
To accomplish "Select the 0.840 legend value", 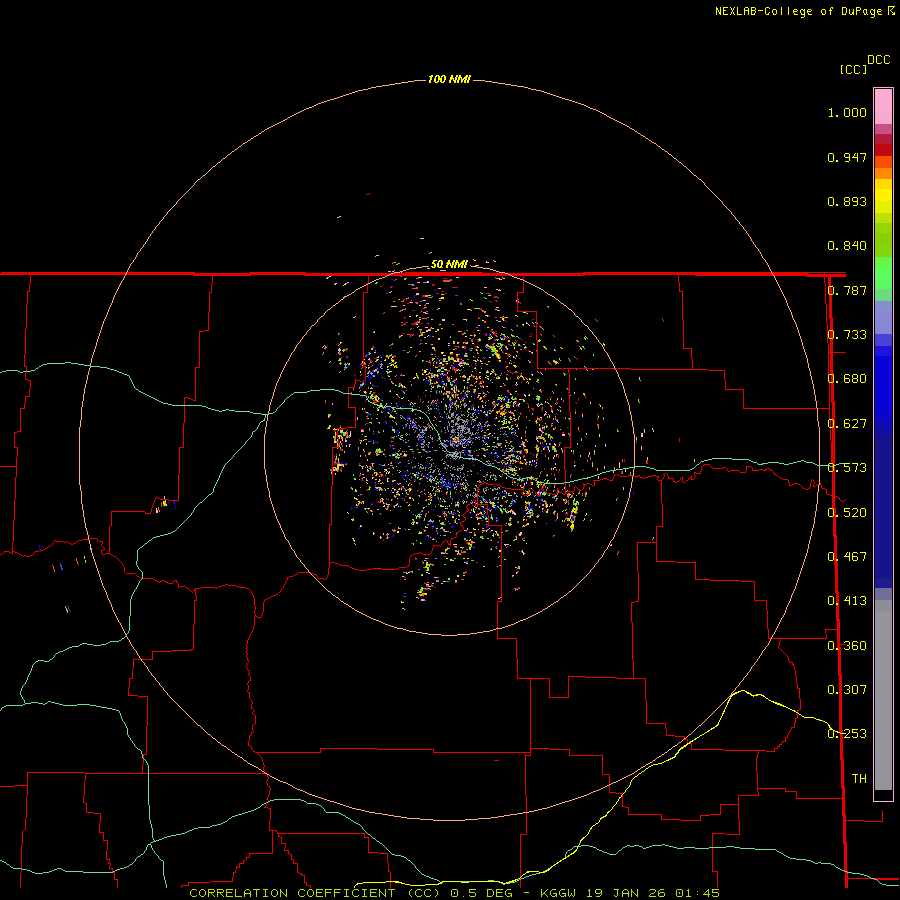I will tap(847, 246).
